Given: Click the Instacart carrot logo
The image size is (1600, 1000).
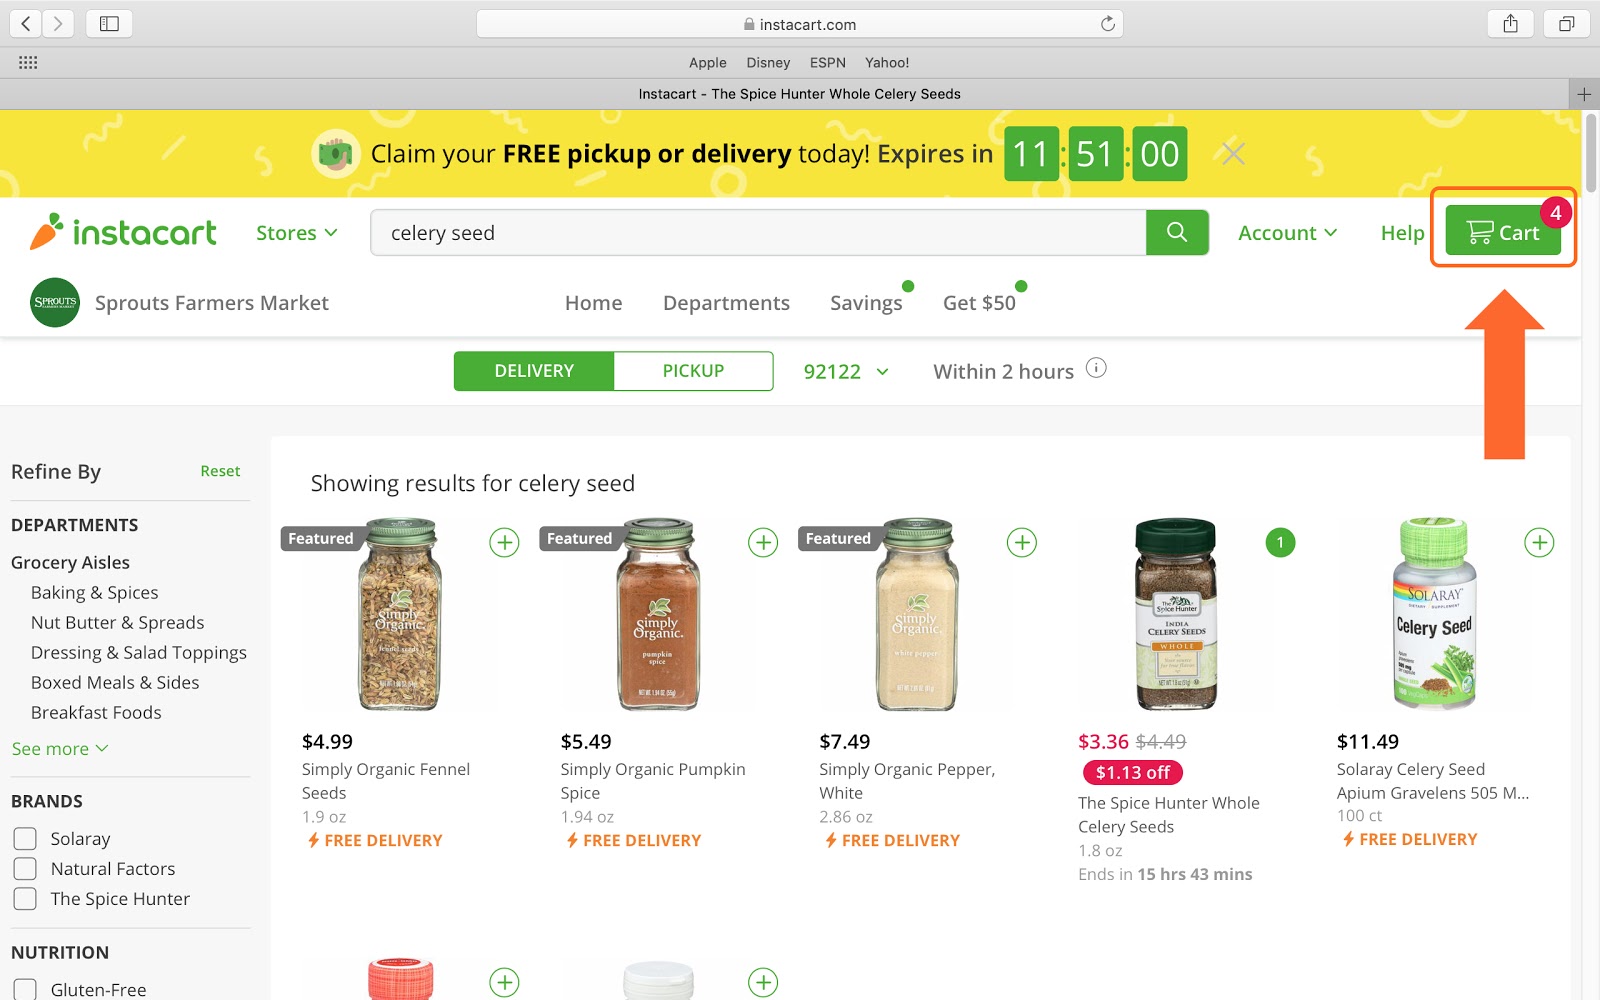Looking at the screenshot, I should coord(123,232).
